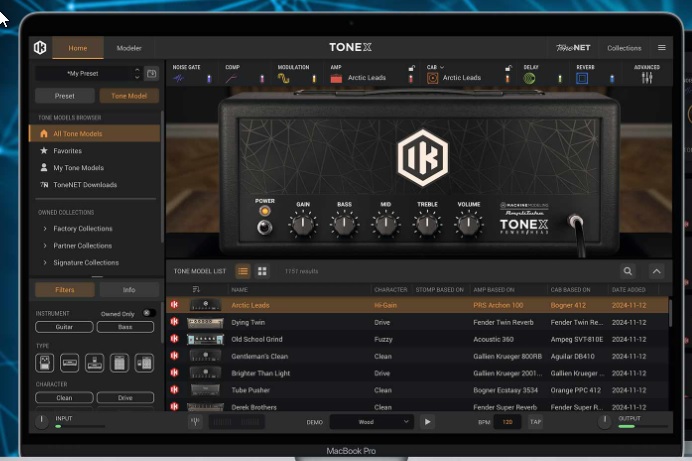Switch to the Tone Model tab

pyautogui.click(x=129, y=96)
